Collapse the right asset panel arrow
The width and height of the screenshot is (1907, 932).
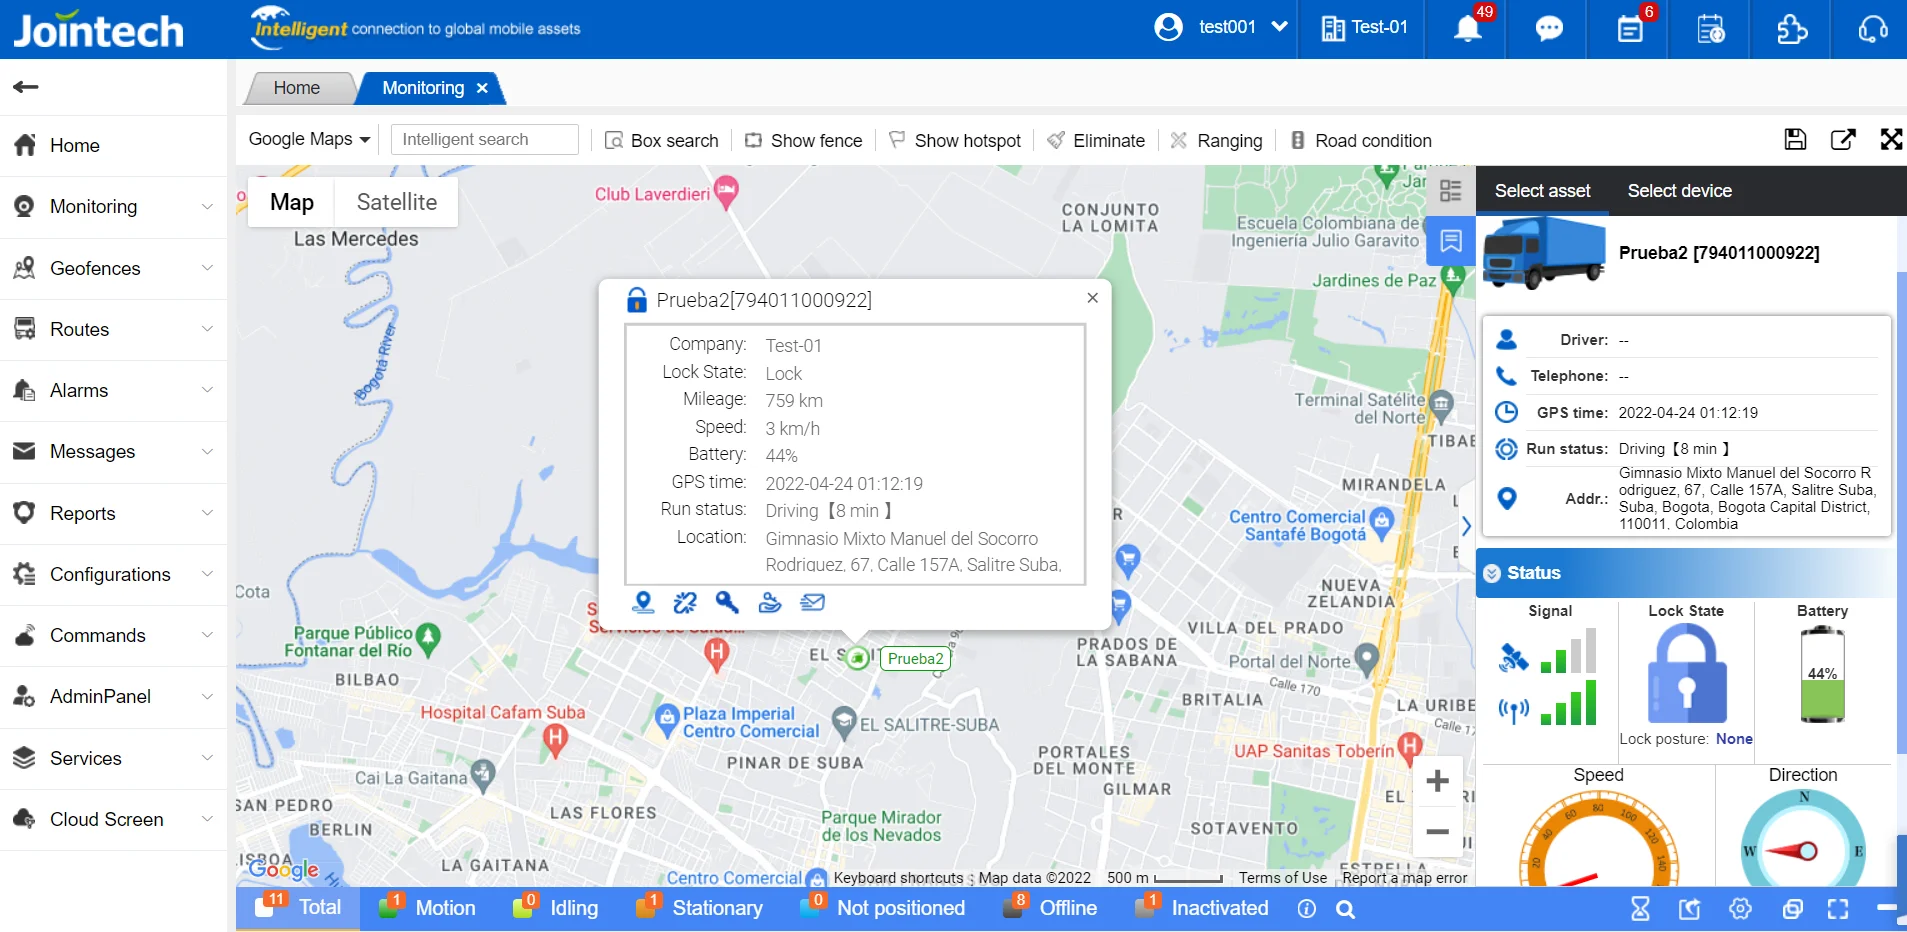point(1466,526)
